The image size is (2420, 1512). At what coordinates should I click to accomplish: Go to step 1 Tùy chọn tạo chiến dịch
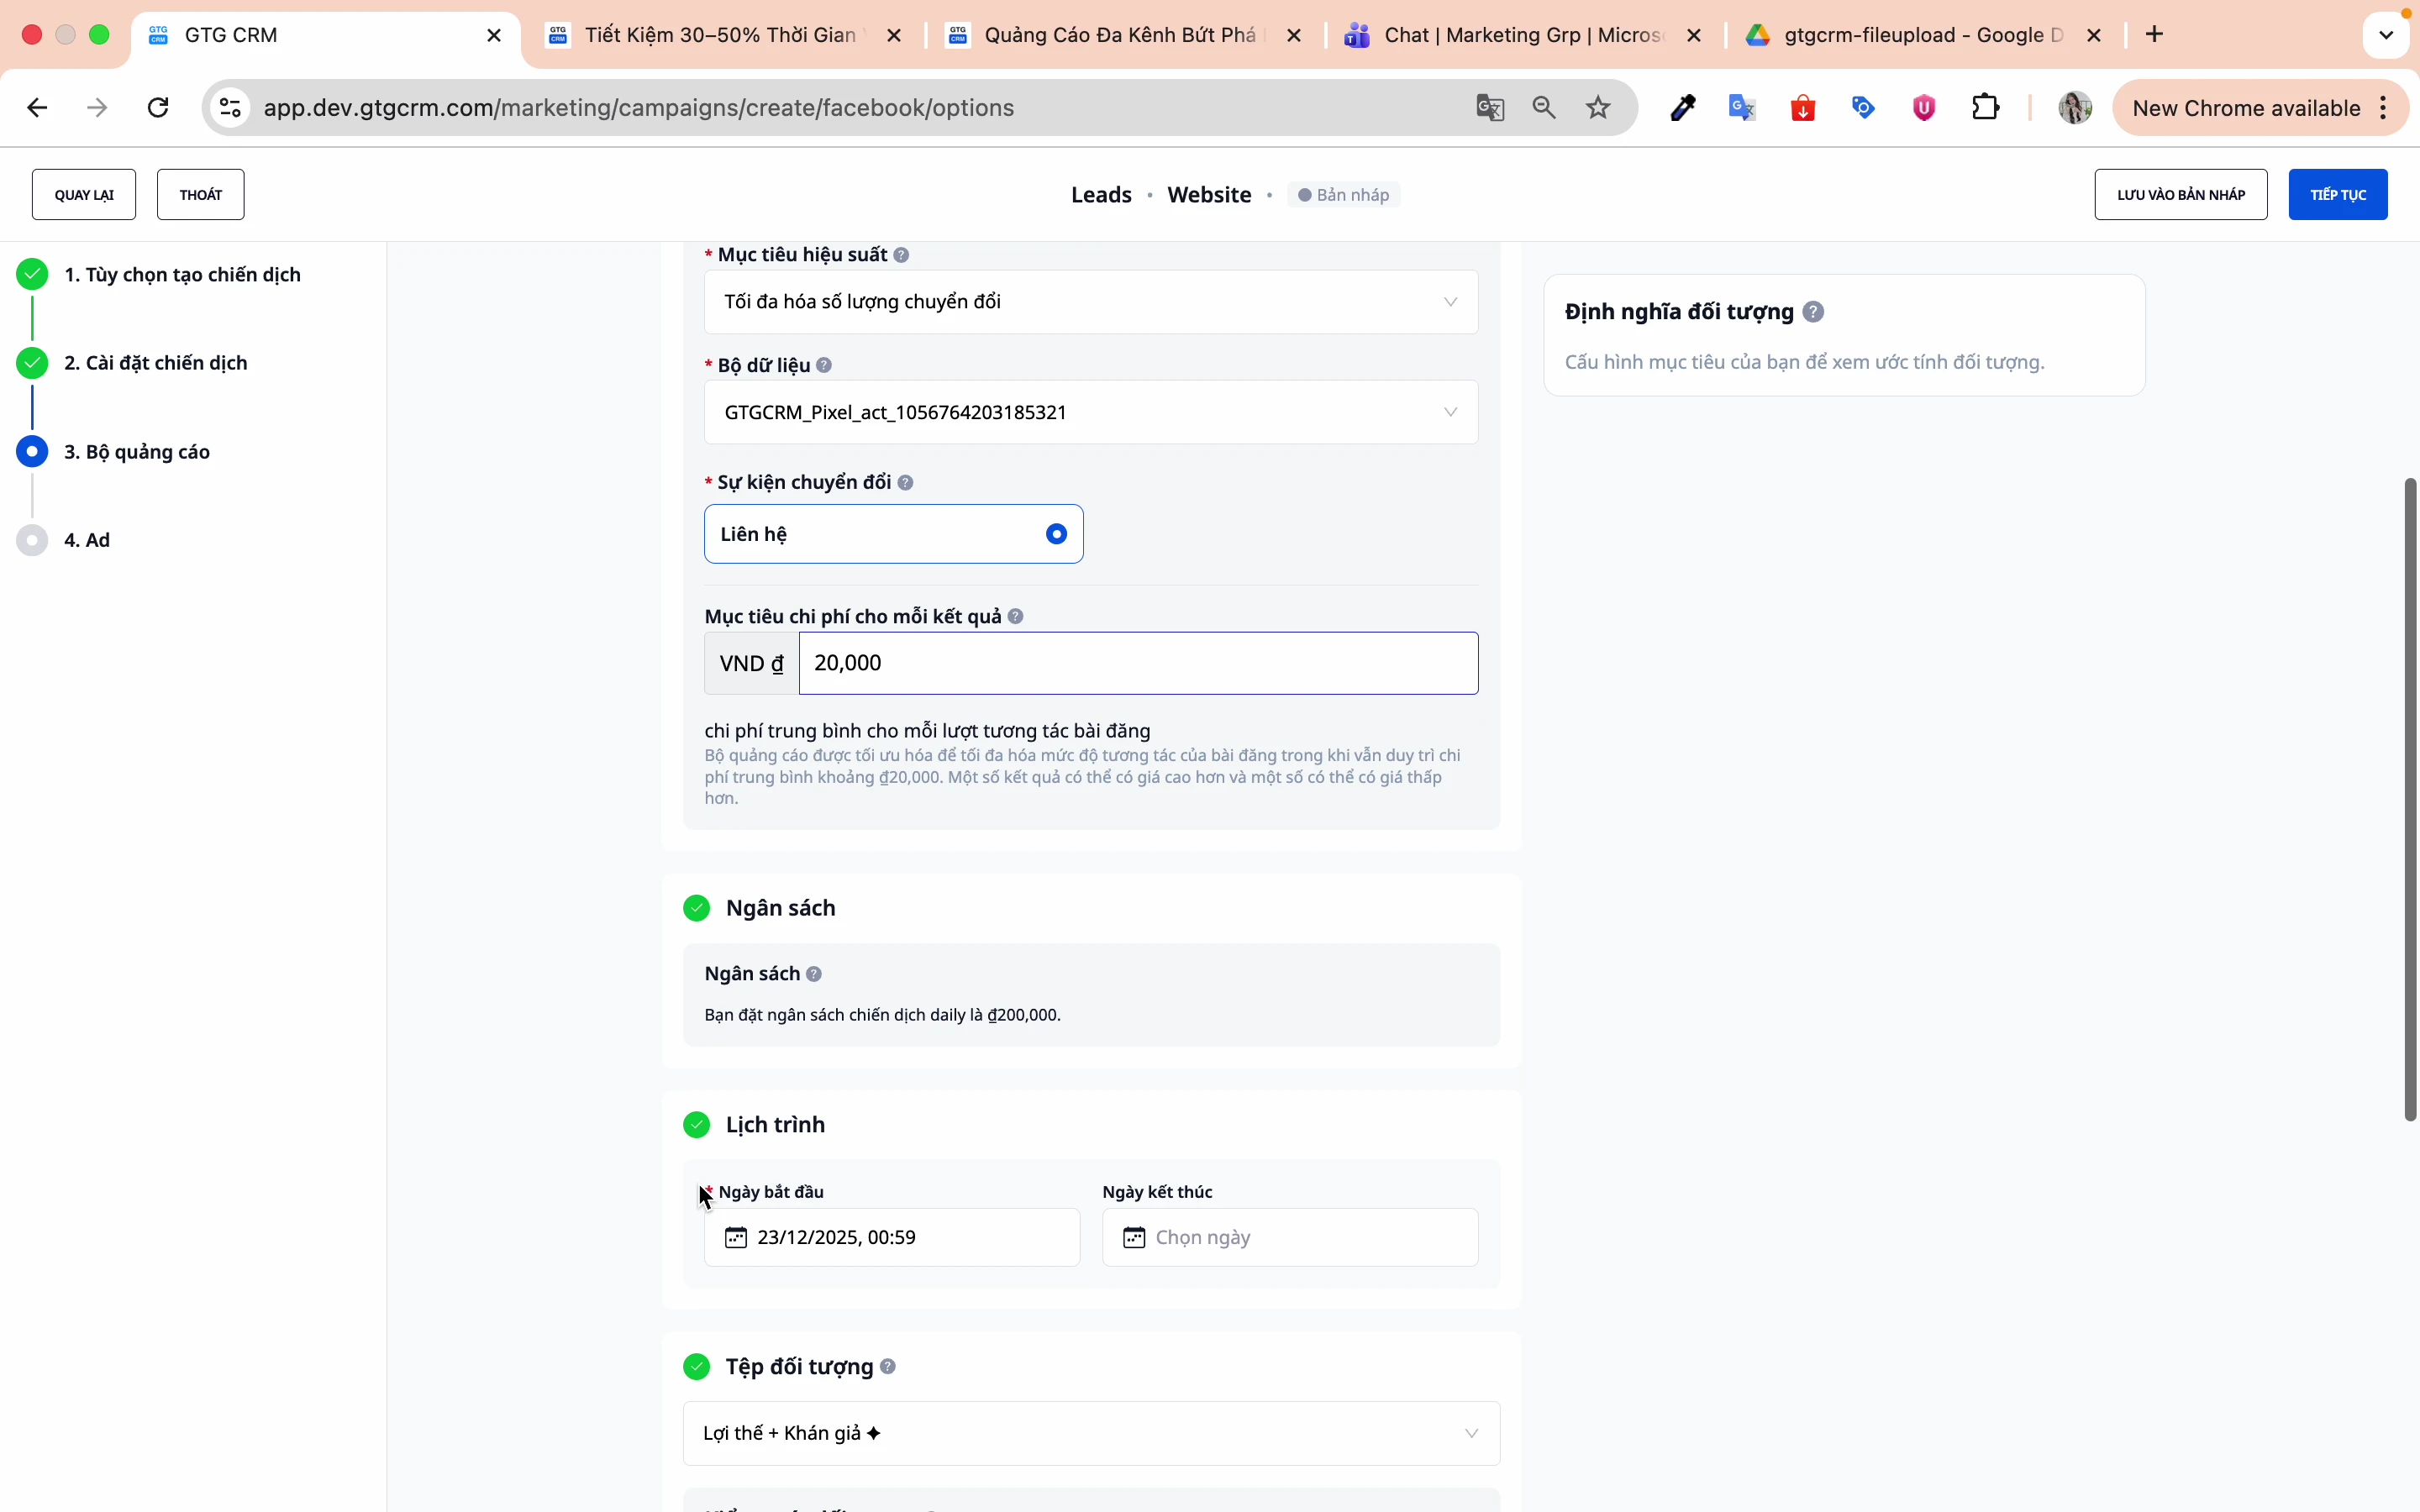point(182,275)
